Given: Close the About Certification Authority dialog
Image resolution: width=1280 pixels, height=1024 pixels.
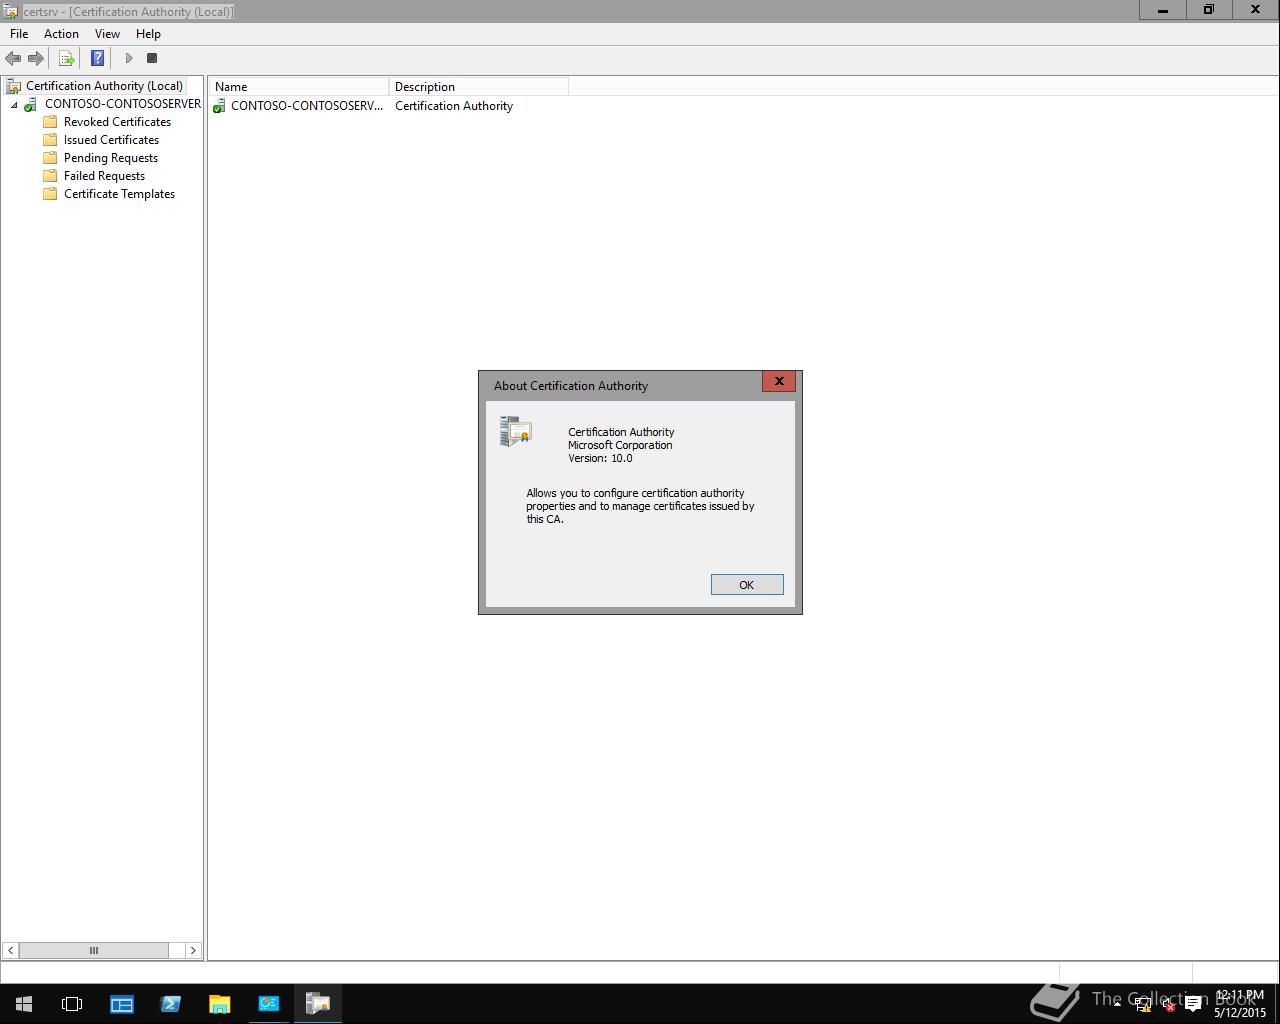Looking at the screenshot, I should (779, 381).
